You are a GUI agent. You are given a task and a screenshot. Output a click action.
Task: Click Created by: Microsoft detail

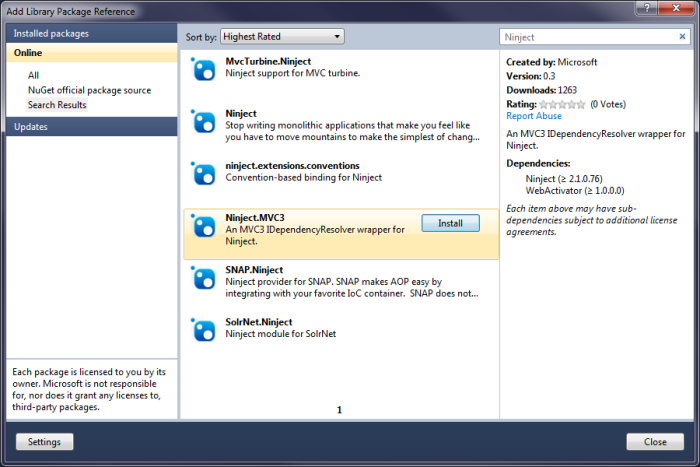click(x=551, y=63)
